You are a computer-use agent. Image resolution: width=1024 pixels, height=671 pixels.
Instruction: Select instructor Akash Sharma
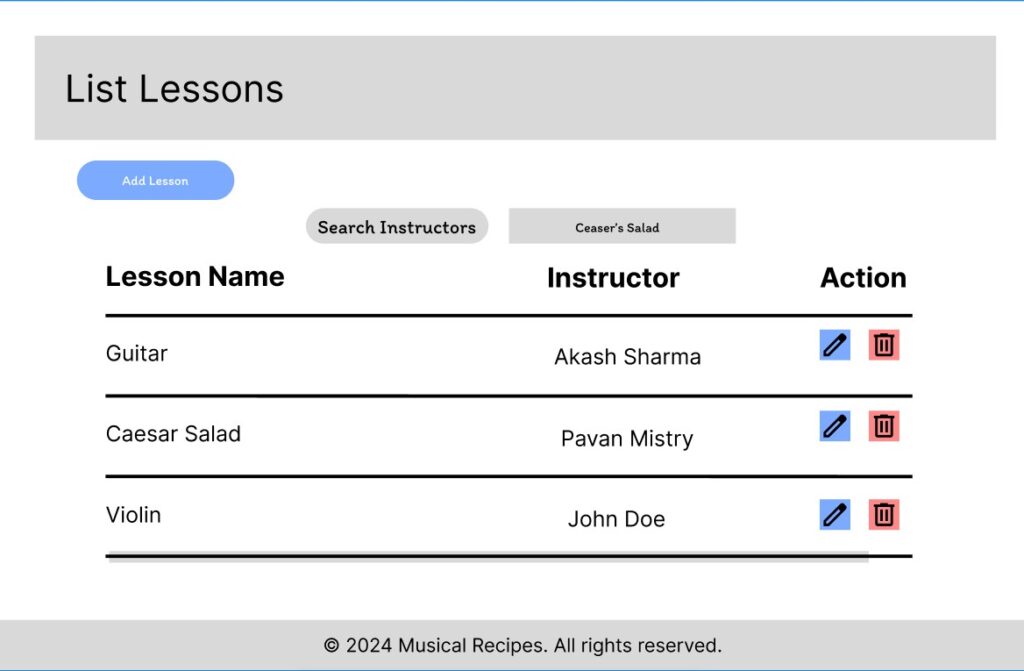click(x=628, y=356)
